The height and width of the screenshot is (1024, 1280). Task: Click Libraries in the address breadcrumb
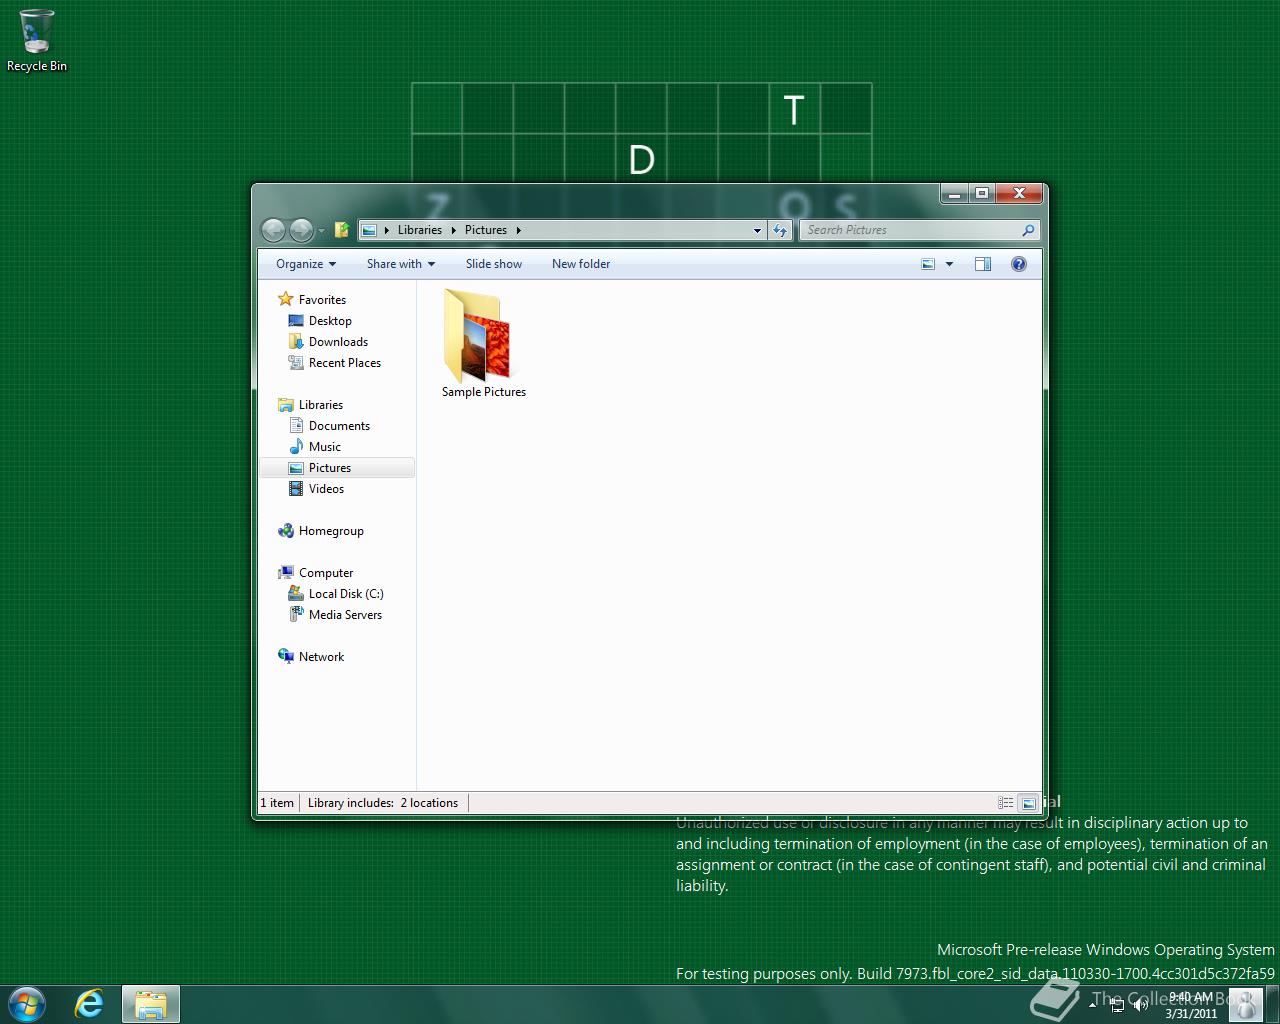point(419,230)
